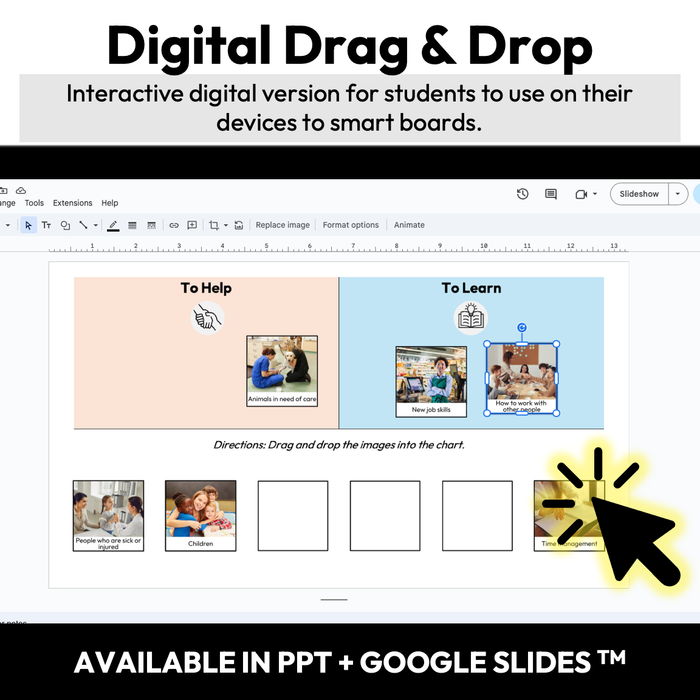Select the line tool
Screen dimensions: 700x700
coord(83,225)
